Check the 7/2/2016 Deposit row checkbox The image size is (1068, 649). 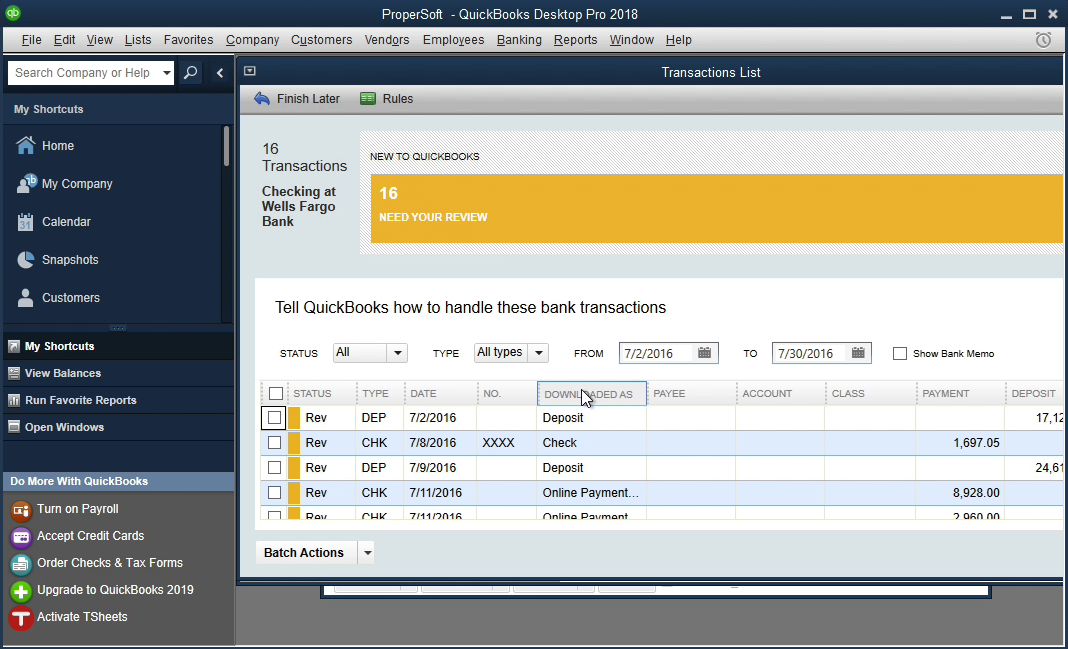(274, 417)
